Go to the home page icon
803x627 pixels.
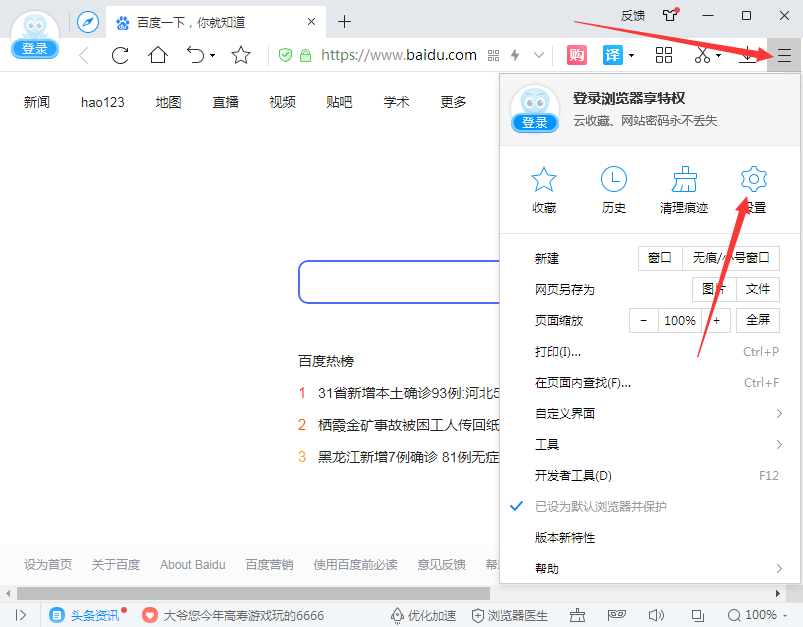tap(158, 54)
